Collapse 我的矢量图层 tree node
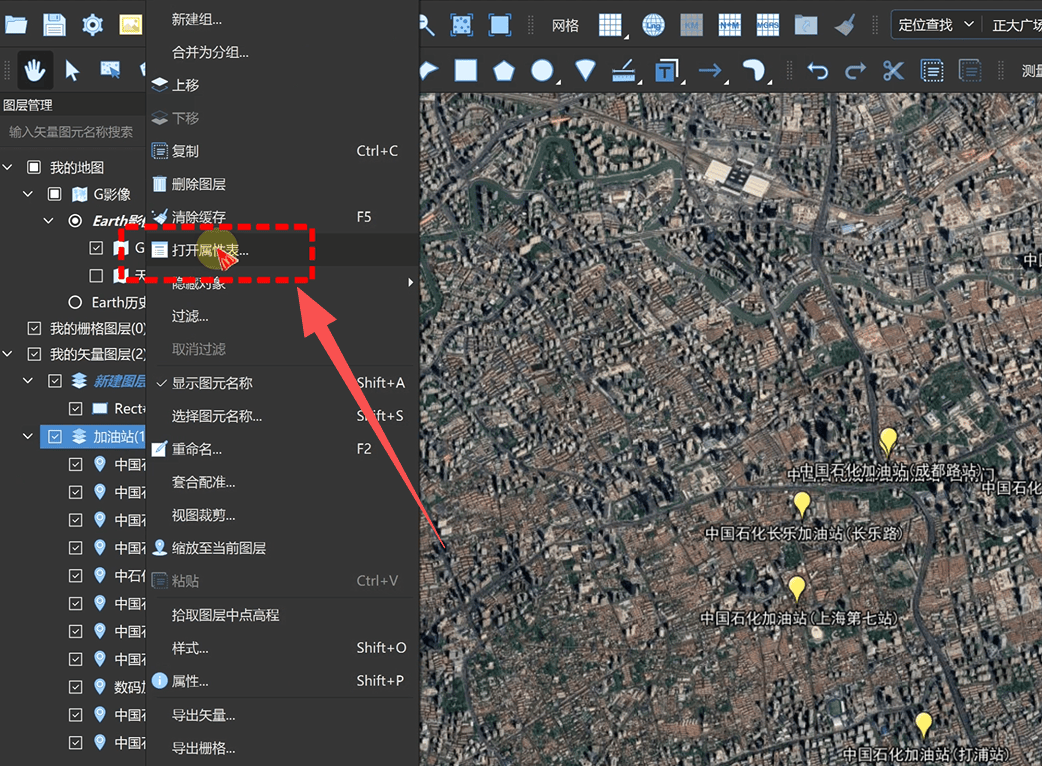Viewport: 1042px width, 766px height. [7, 354]
